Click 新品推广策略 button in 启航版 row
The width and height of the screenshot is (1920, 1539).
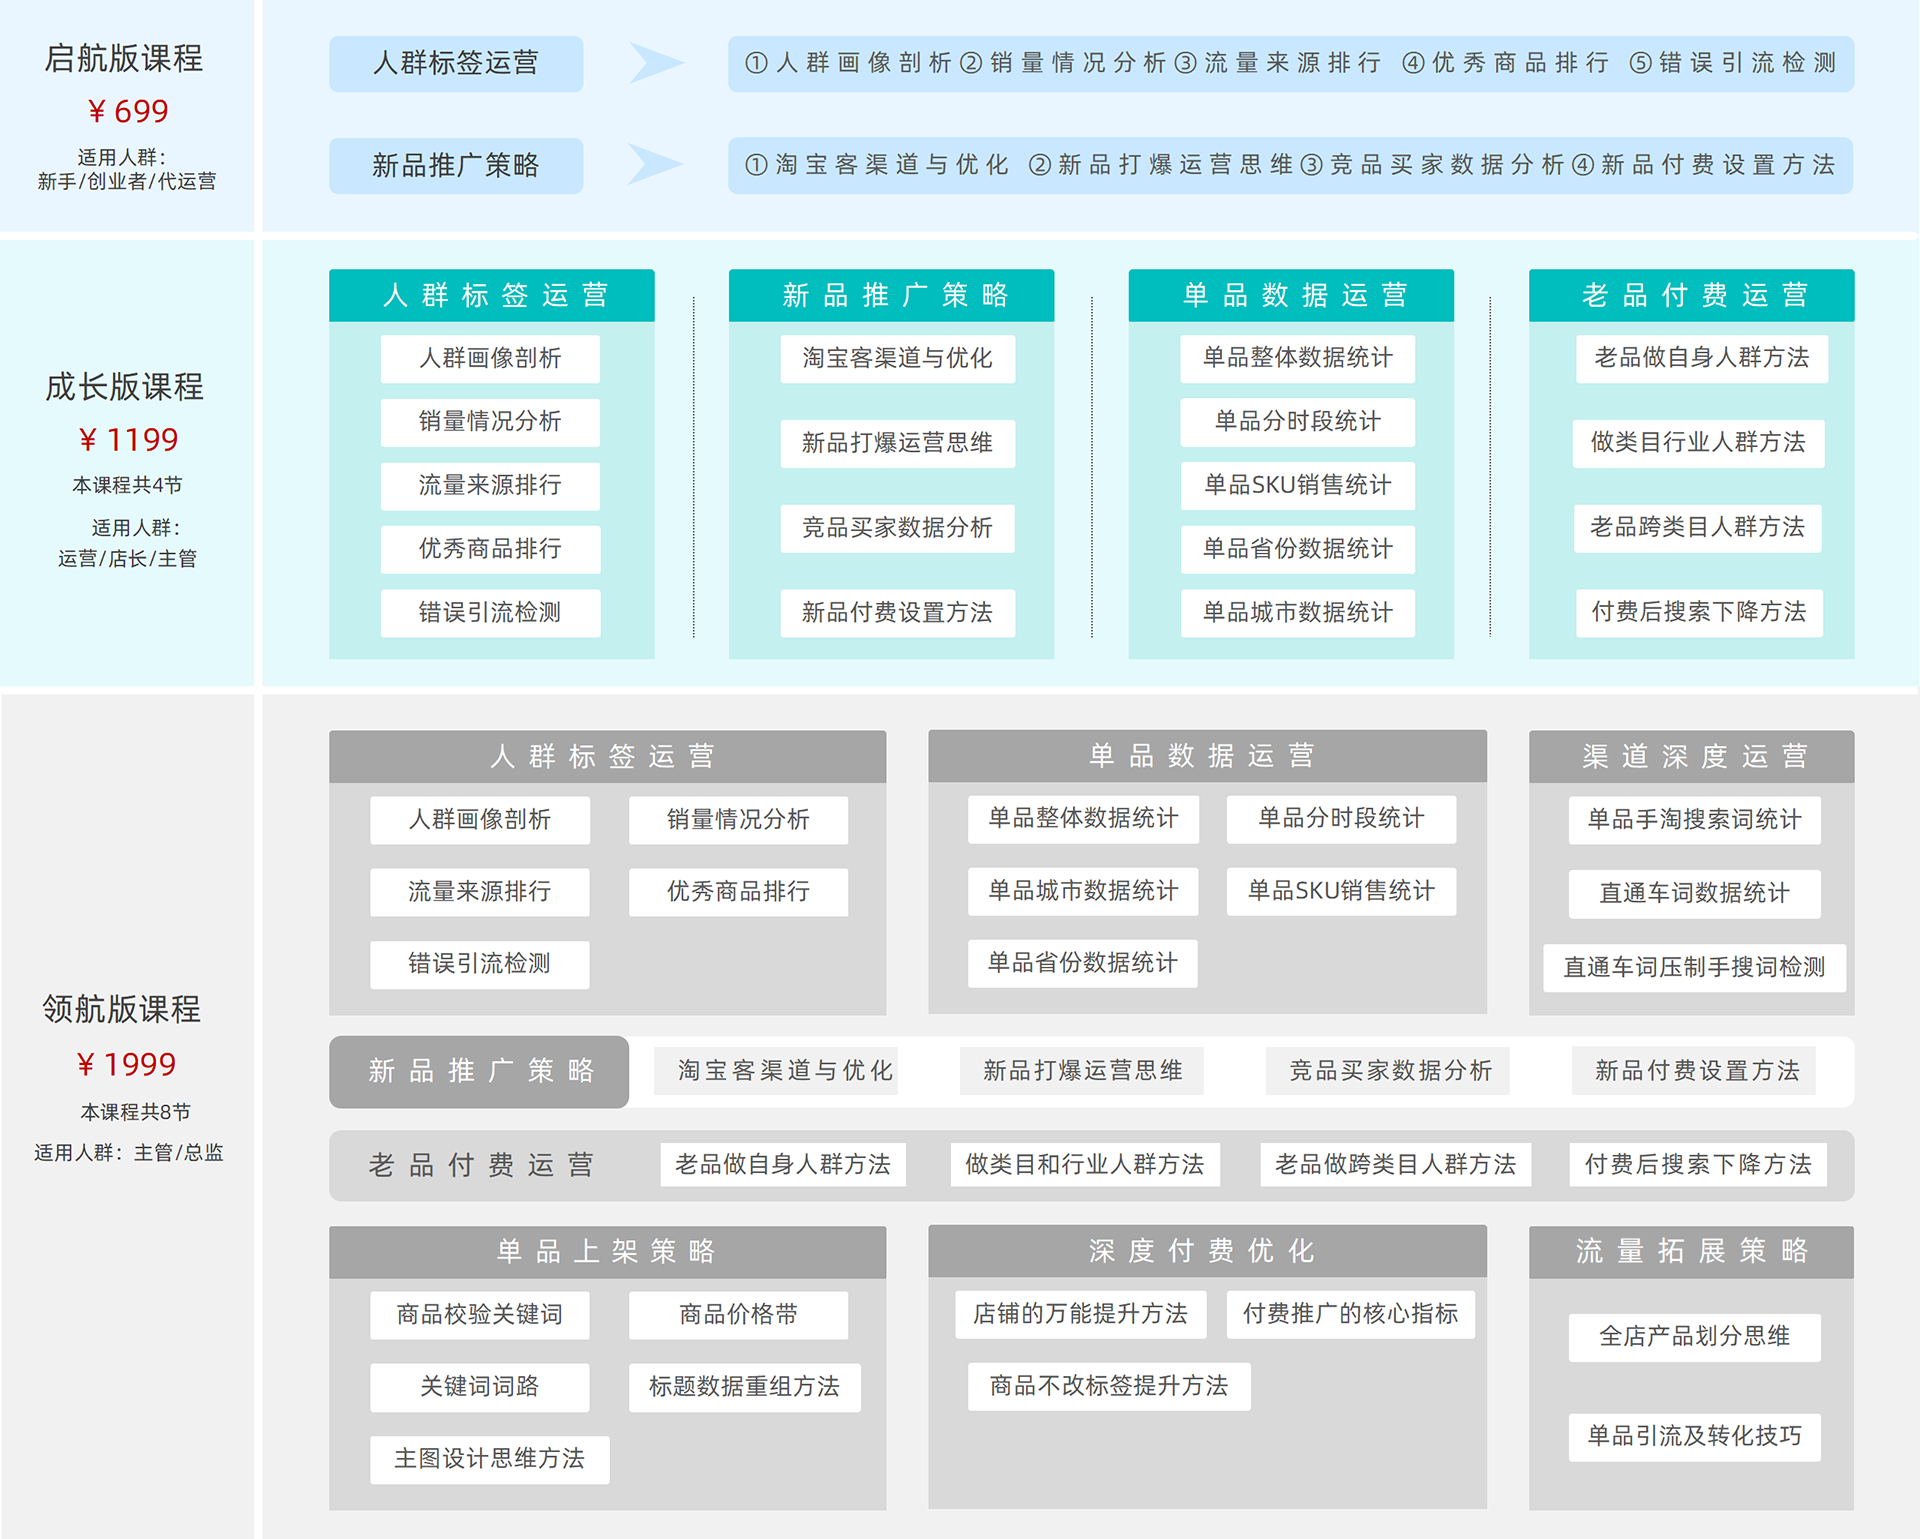click(456, 165)
